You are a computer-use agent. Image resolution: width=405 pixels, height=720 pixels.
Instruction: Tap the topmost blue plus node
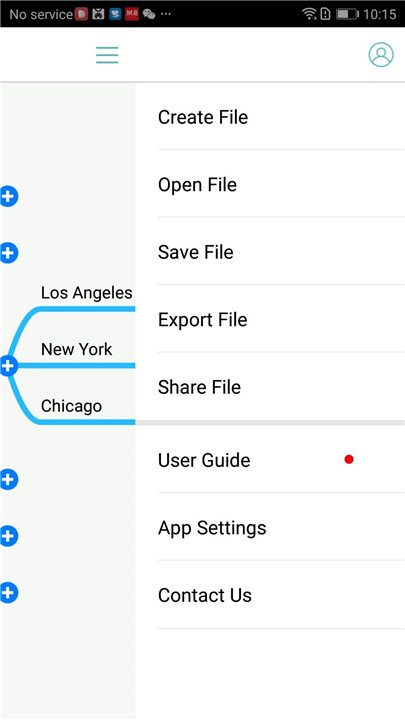click(x=8, y=197)
